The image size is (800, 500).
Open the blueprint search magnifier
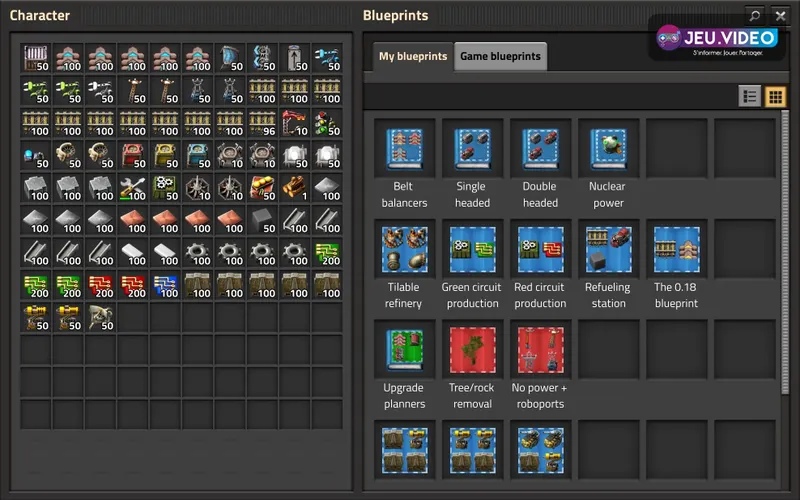click(755, 16)
